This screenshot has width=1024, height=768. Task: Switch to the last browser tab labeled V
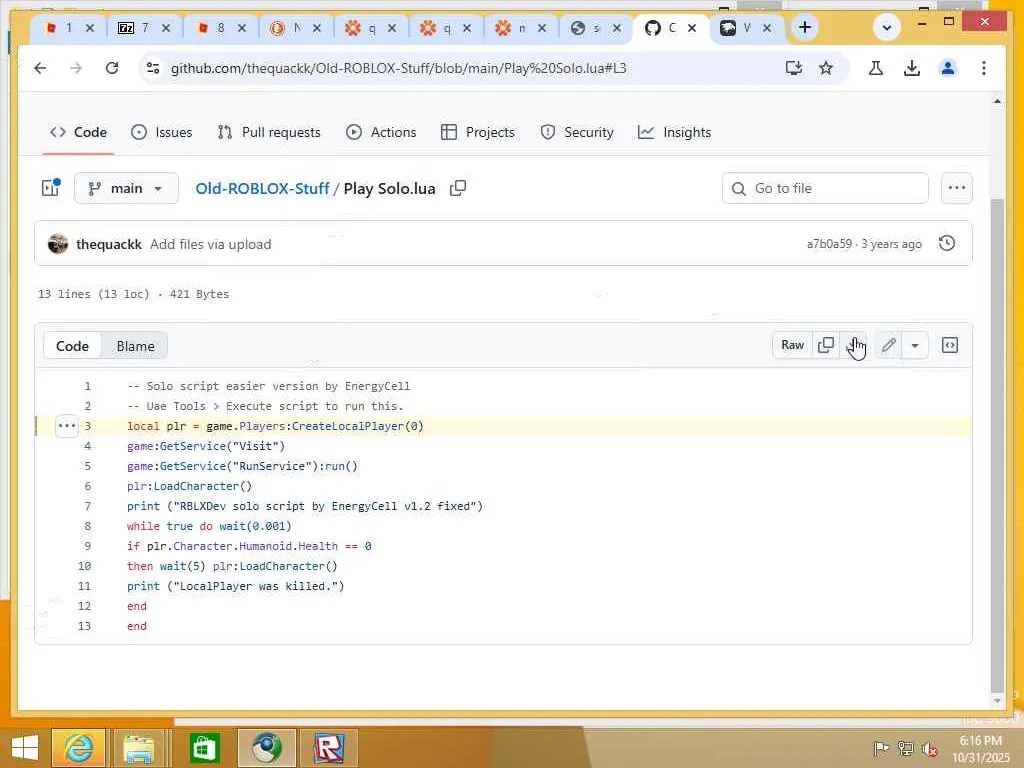[746, 27]
